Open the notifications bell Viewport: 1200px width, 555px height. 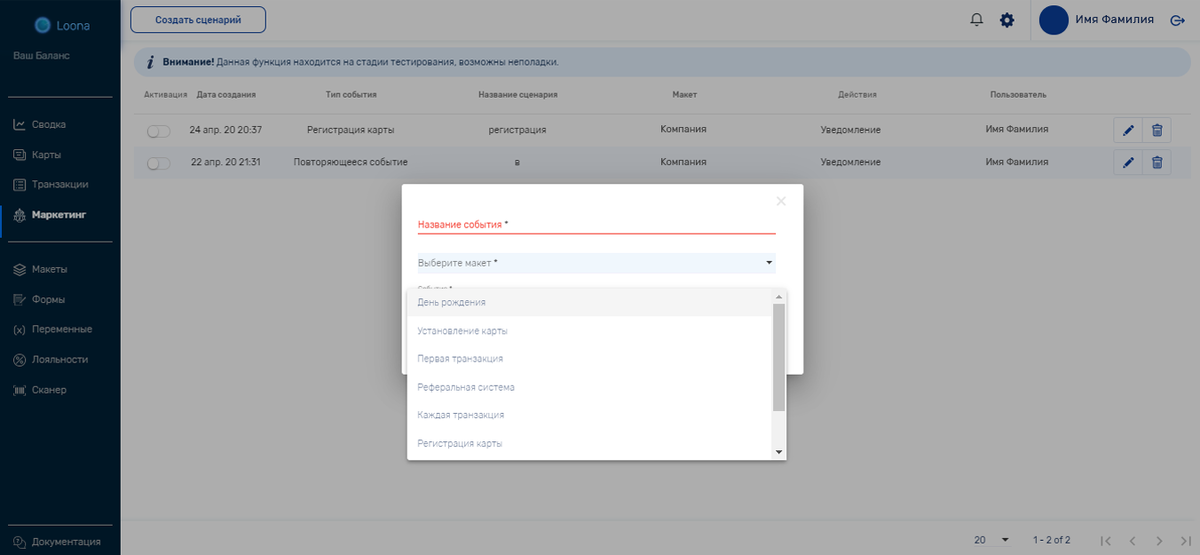point(977,20)
